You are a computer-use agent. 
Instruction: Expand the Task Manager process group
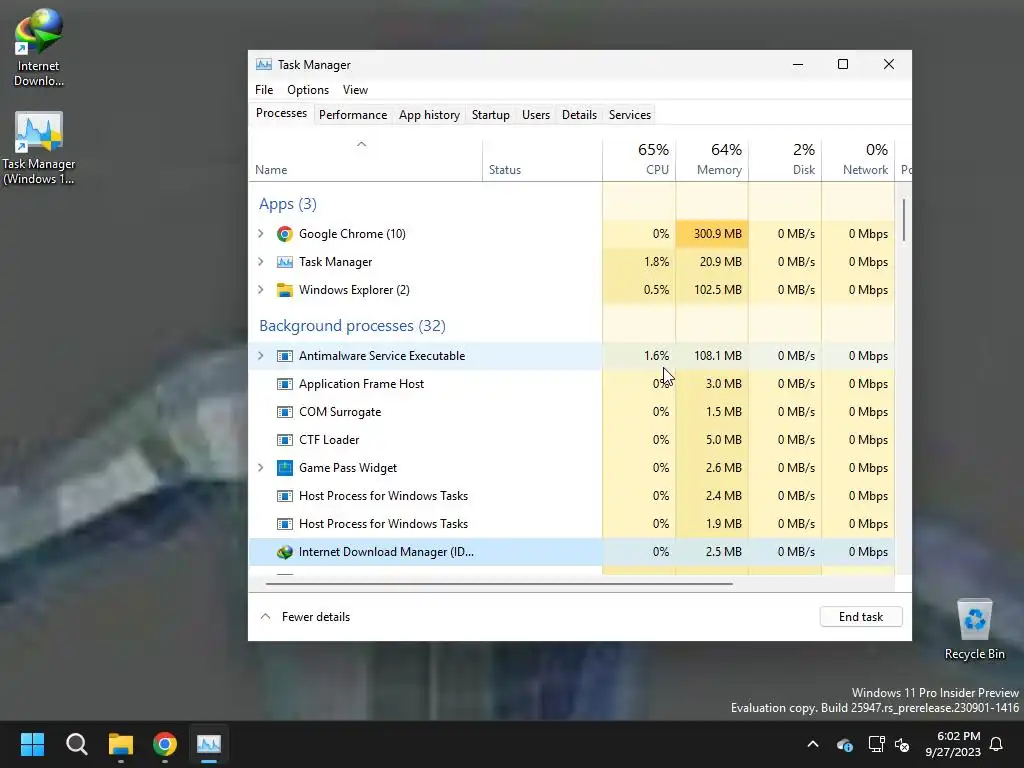(x=261, y=262)
